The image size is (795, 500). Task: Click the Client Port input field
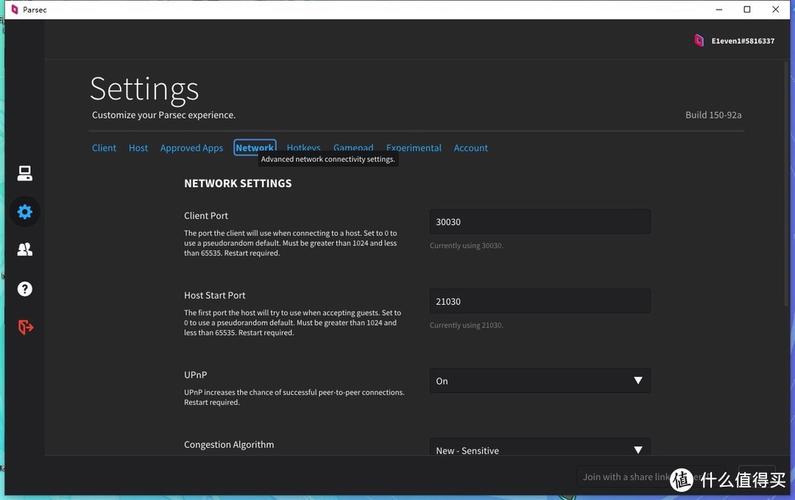pyautogui.click(x=539, y=222)
